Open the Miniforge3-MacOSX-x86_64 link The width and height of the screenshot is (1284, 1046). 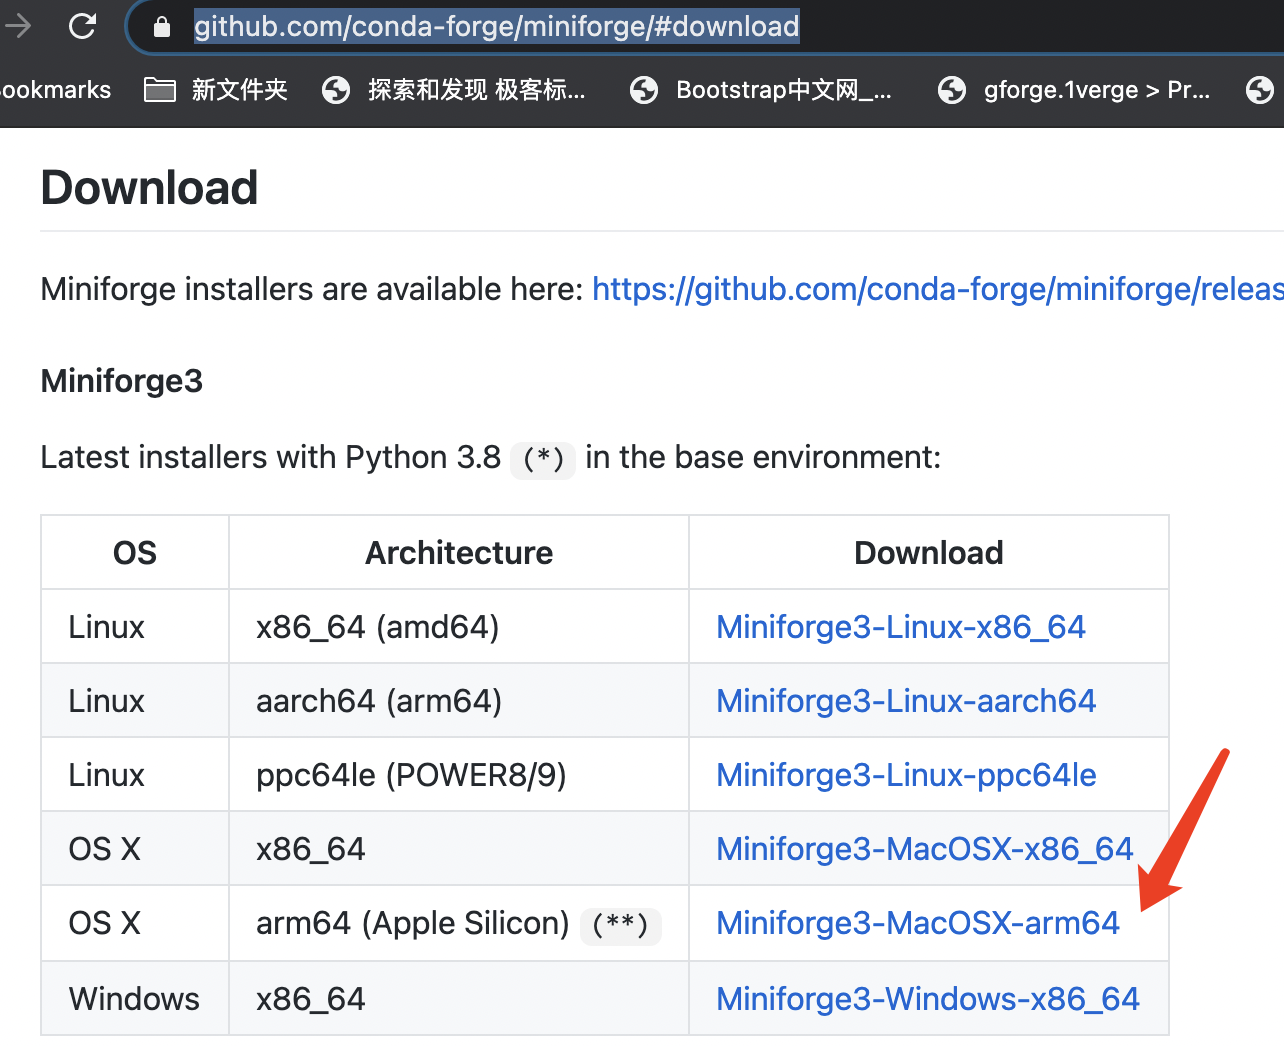924,848
